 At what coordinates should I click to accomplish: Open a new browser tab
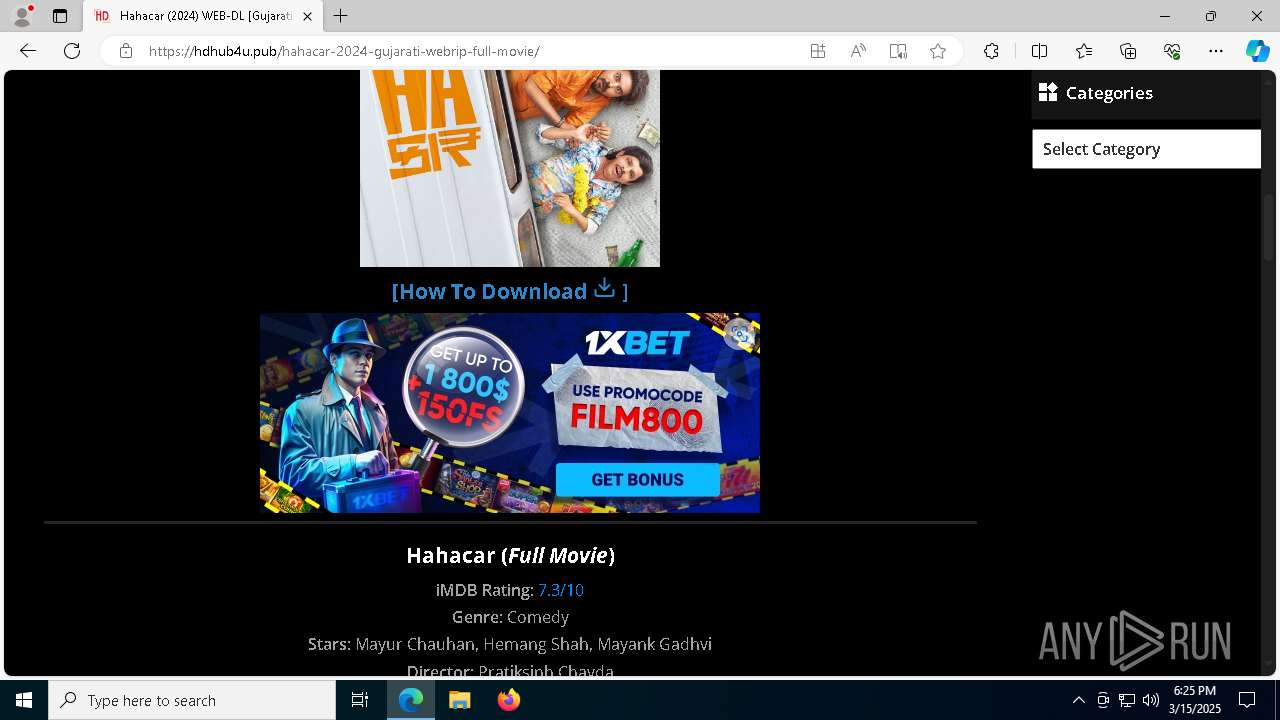pos(341,16)
